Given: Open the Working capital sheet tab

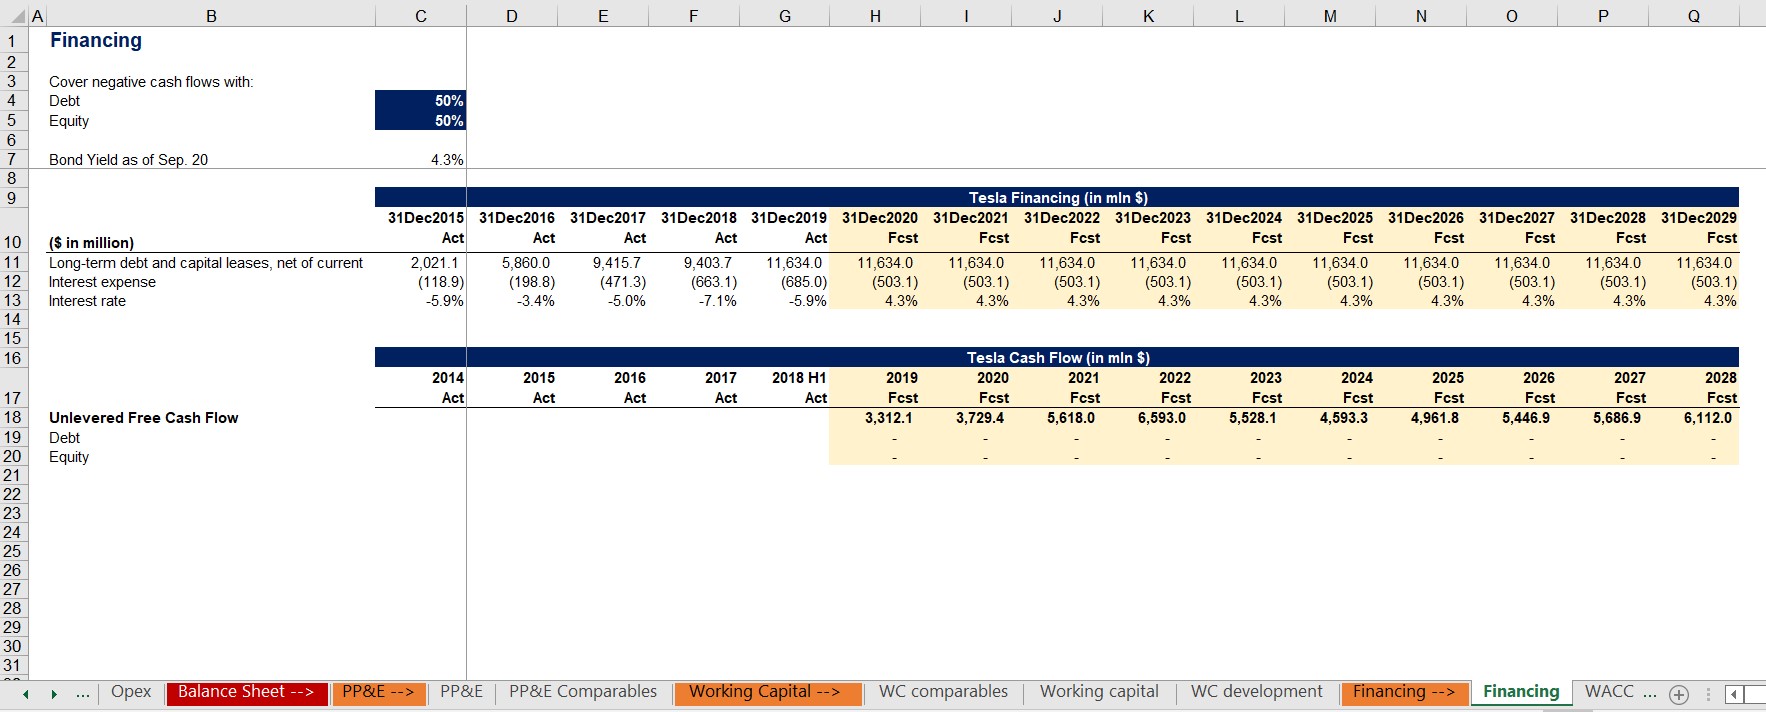Looking at the screenshot, I should click(x=1099, y=692).
